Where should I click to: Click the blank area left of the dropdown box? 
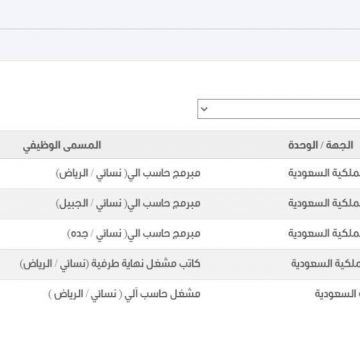click(98, 109)
